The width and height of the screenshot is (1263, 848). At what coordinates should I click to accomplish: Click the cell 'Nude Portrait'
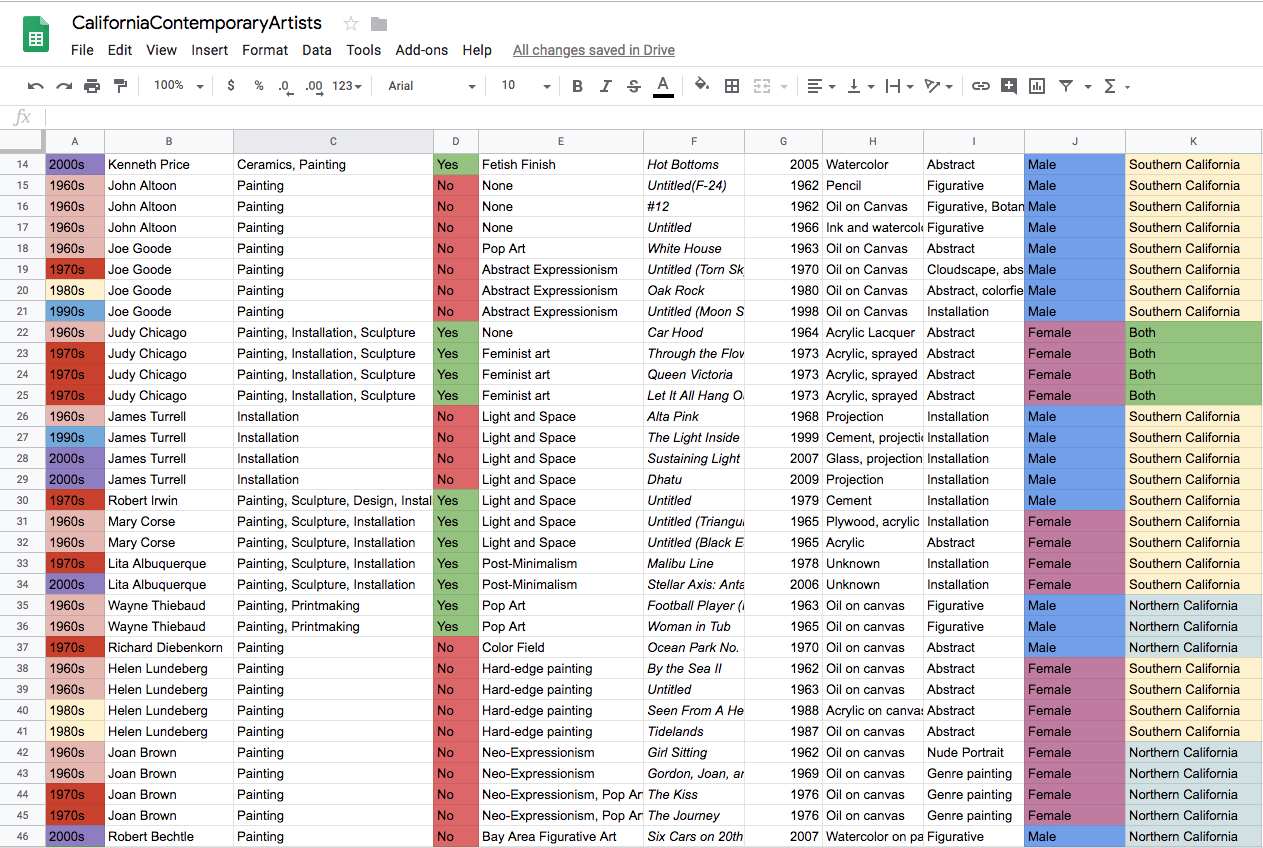[x=974, y=753]
